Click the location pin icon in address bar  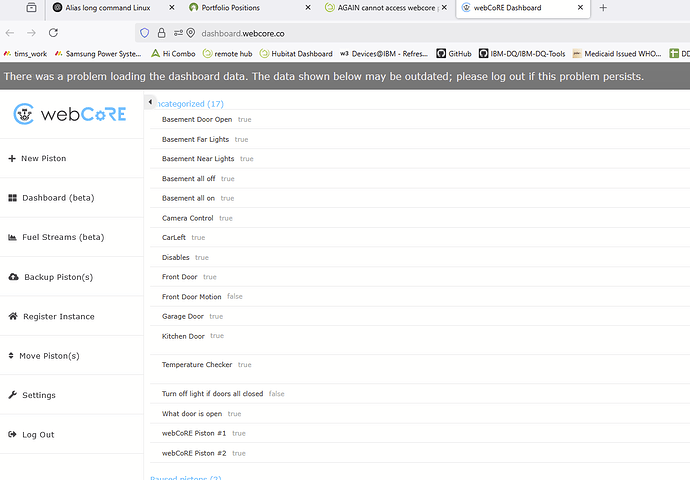click(191, 33)
